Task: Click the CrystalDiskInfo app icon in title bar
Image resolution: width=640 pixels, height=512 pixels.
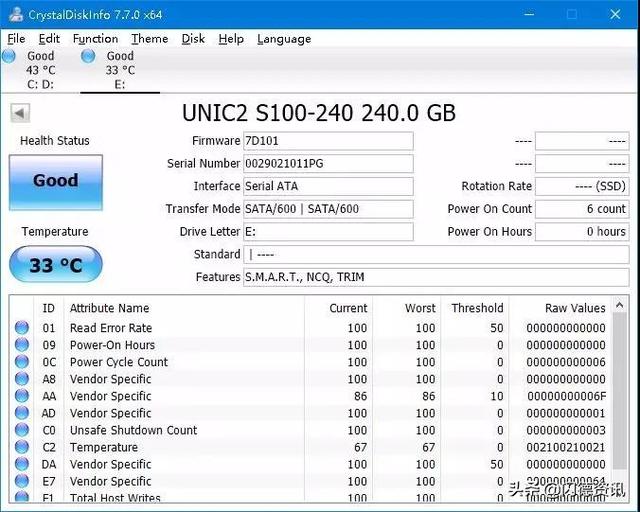Action: click(x=16, y=15)
